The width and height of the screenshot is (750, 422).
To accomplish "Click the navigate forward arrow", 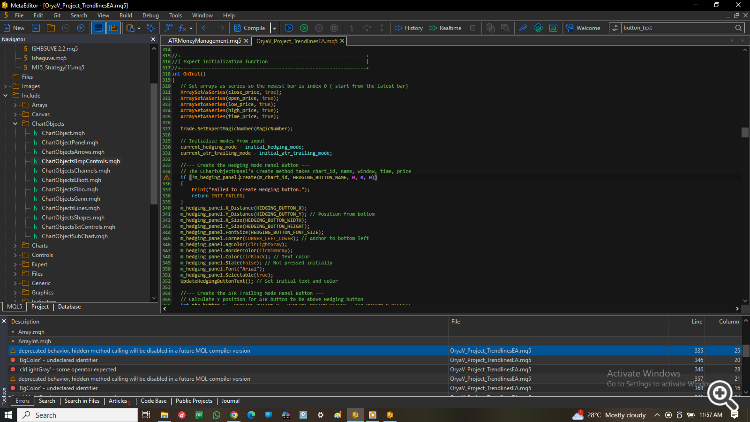I will pos(221,28).
